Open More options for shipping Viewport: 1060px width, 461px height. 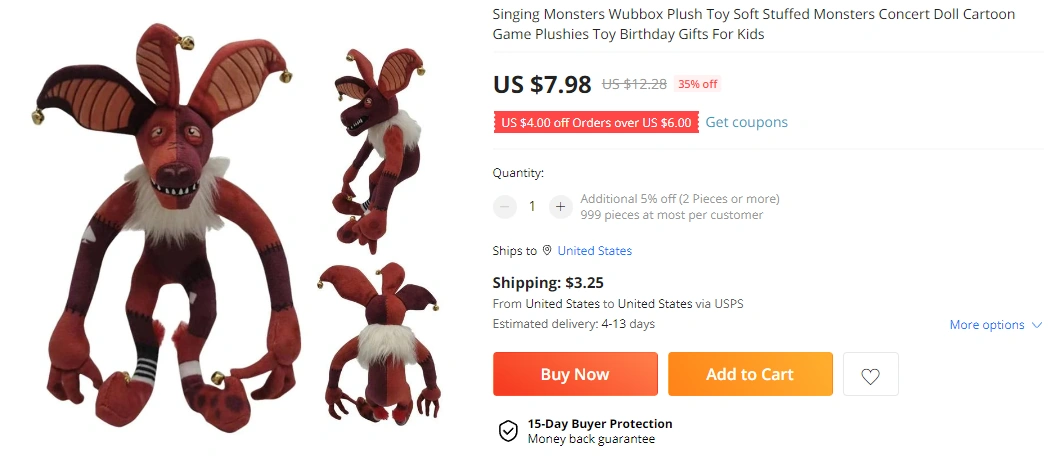tap(986, 325)
